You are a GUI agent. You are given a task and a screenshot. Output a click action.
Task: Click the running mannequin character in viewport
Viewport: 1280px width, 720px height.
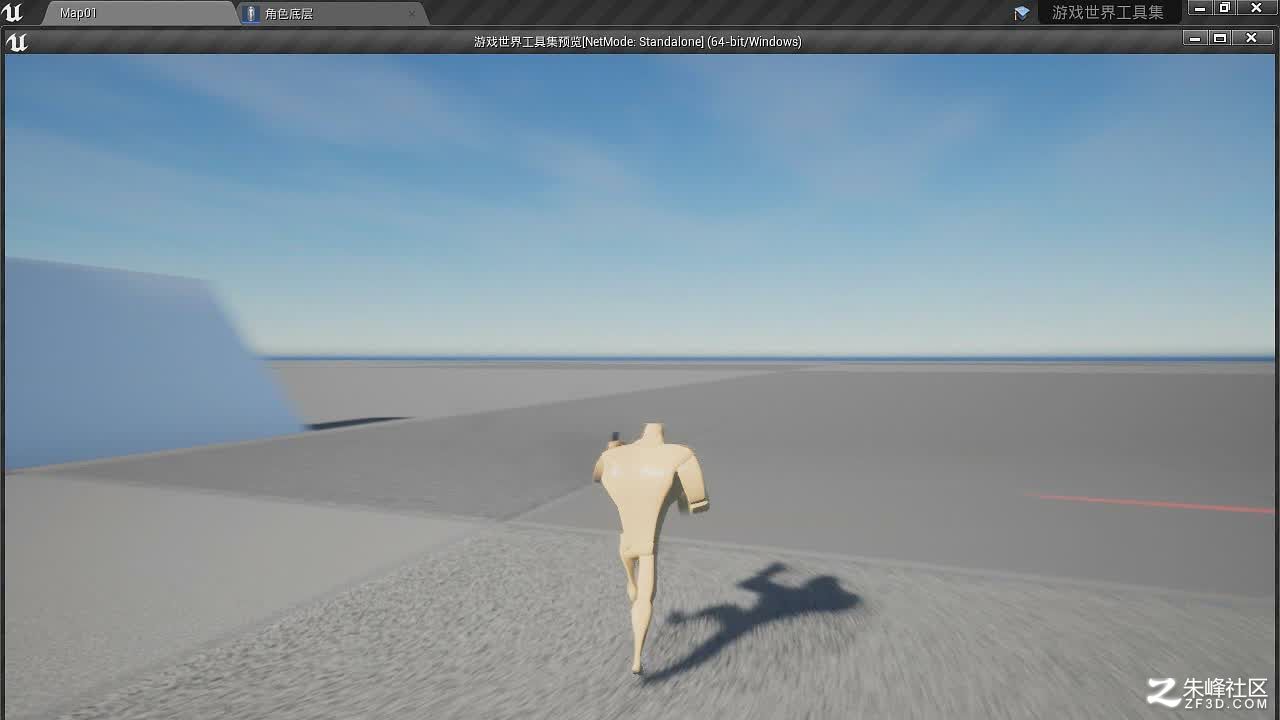pos(649,547)
